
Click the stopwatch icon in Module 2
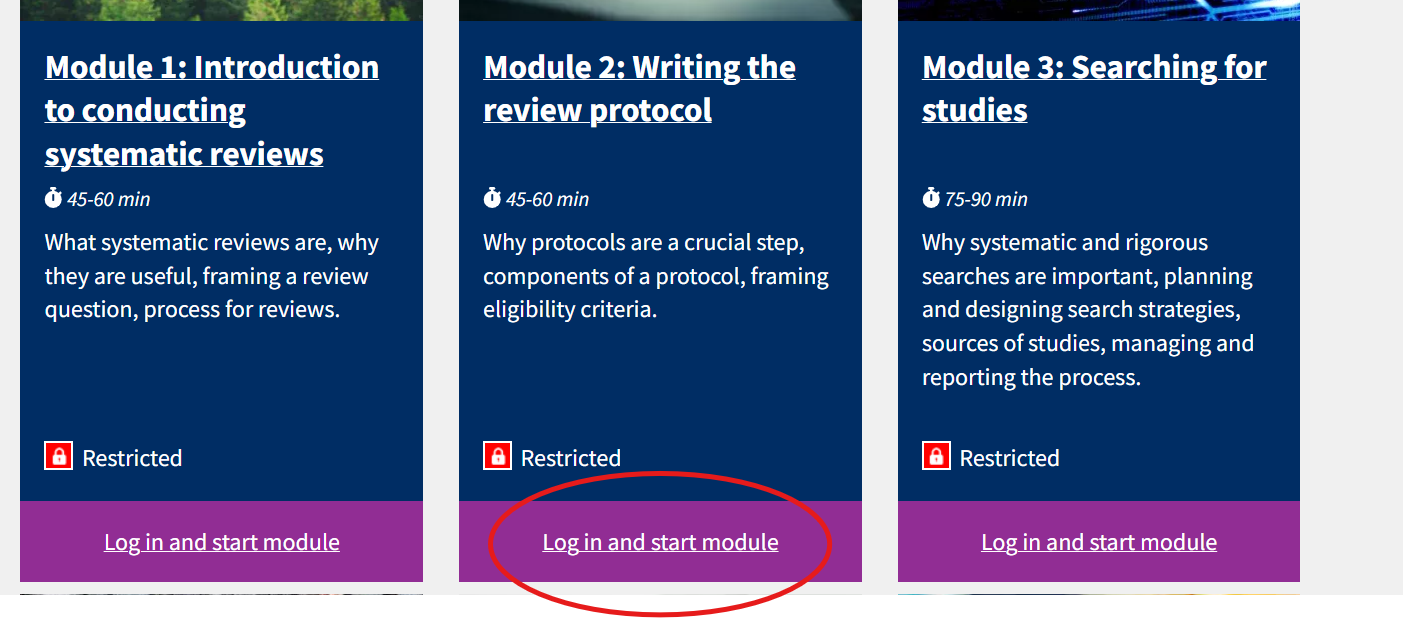coord(492,198)
